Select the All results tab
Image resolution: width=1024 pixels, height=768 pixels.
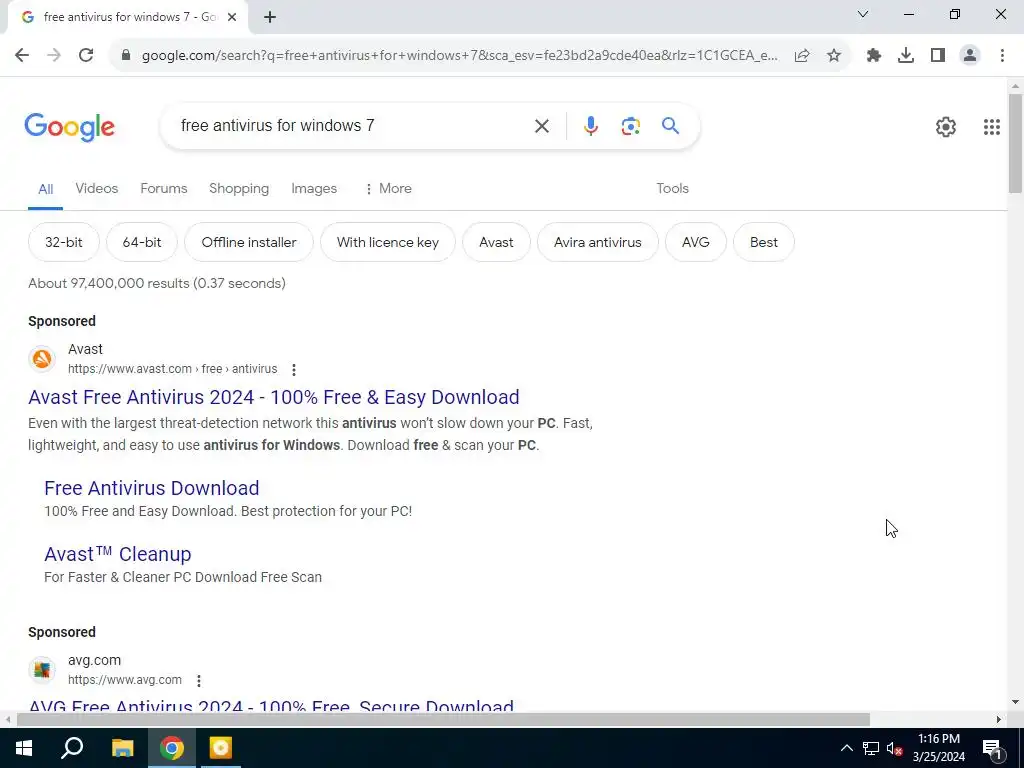point(45,189)
